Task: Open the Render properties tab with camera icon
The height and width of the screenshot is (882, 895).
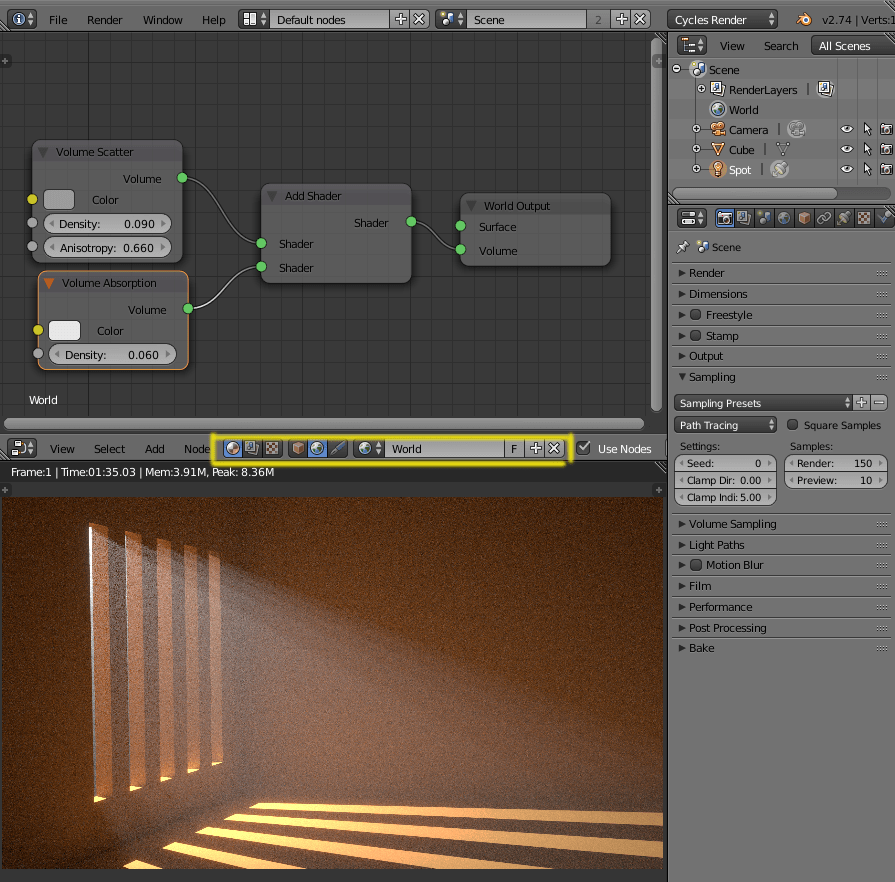Action: [725, 218]
